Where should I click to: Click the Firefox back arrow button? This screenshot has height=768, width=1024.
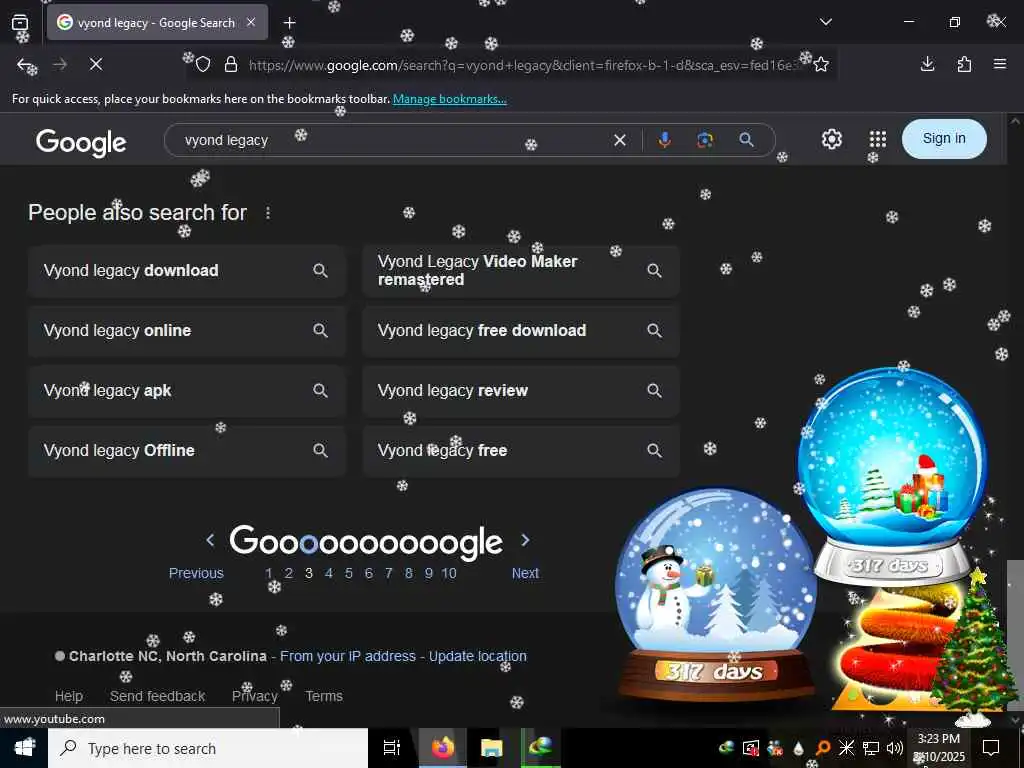pyautogui.click(x=25, y=65)
